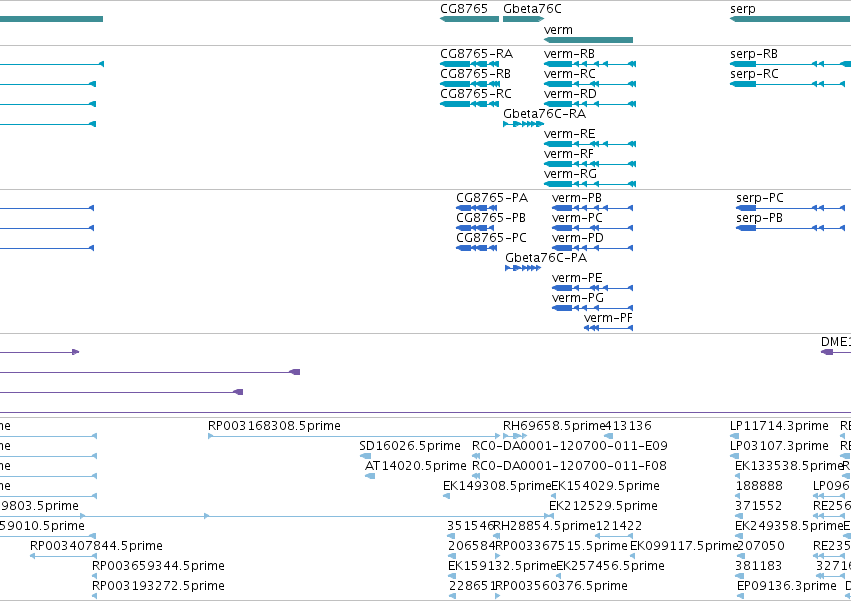Select EST LP03107.3prime
The image size is (851, 601).
point(734,456)
